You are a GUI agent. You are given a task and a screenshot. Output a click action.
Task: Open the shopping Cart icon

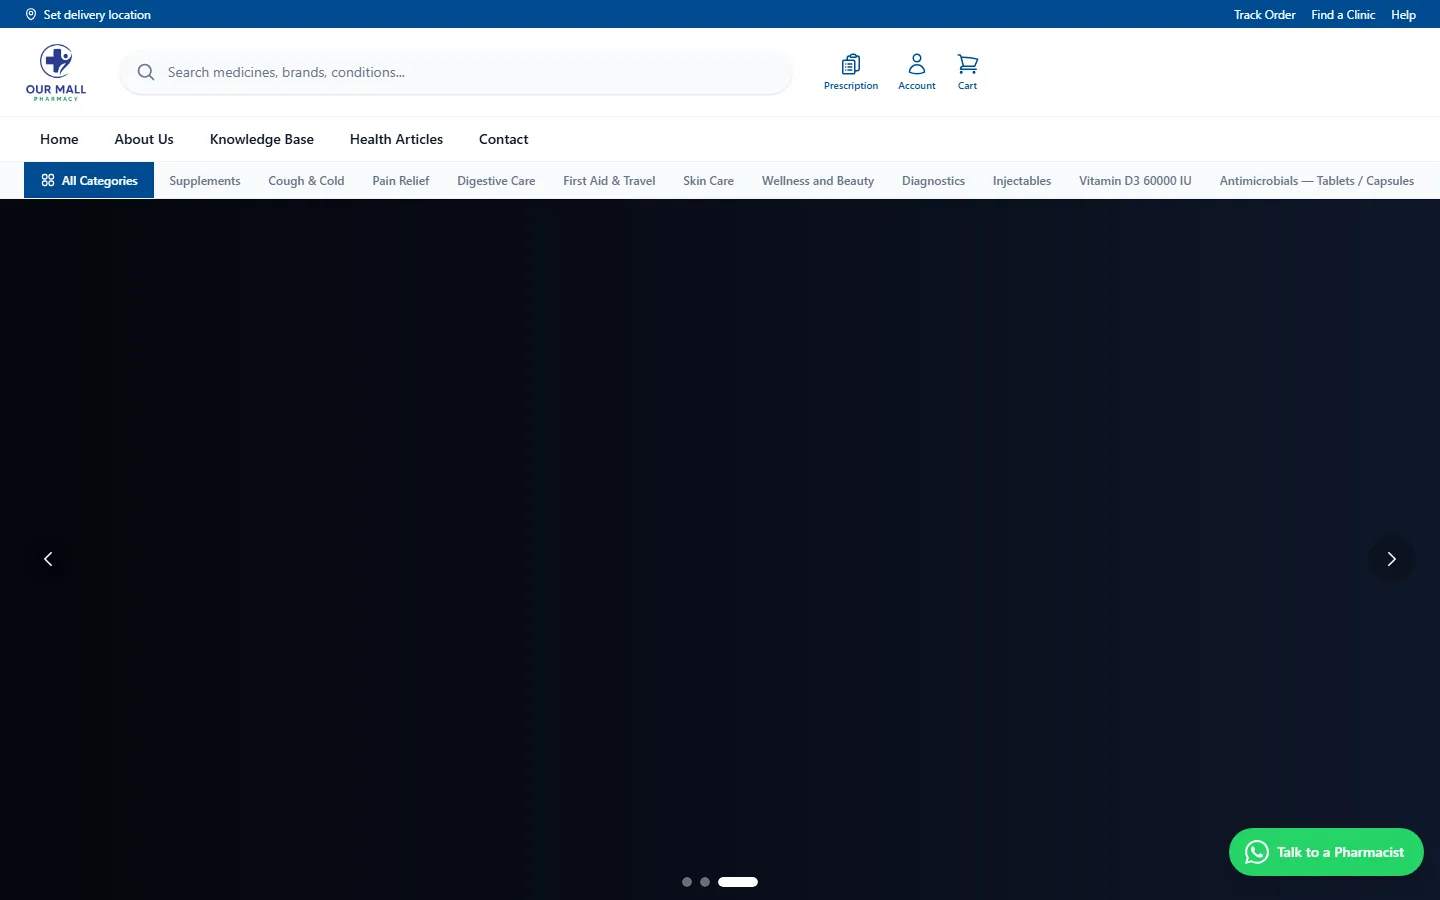[x=967, y=72]
